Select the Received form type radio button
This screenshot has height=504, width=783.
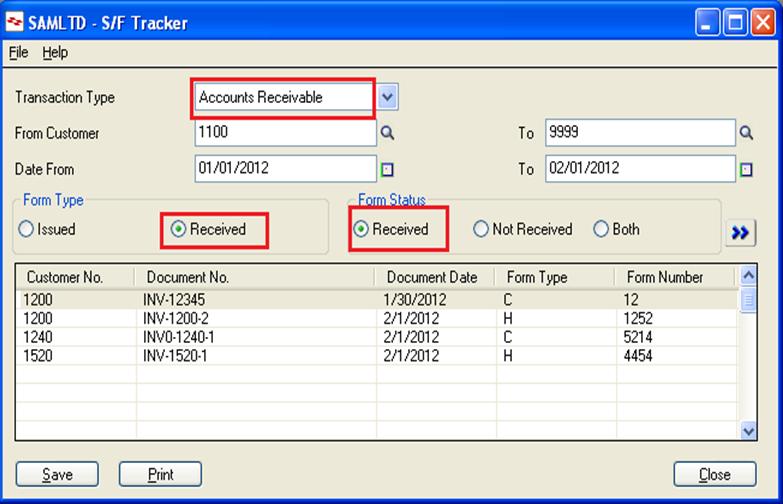coord(178,229)
